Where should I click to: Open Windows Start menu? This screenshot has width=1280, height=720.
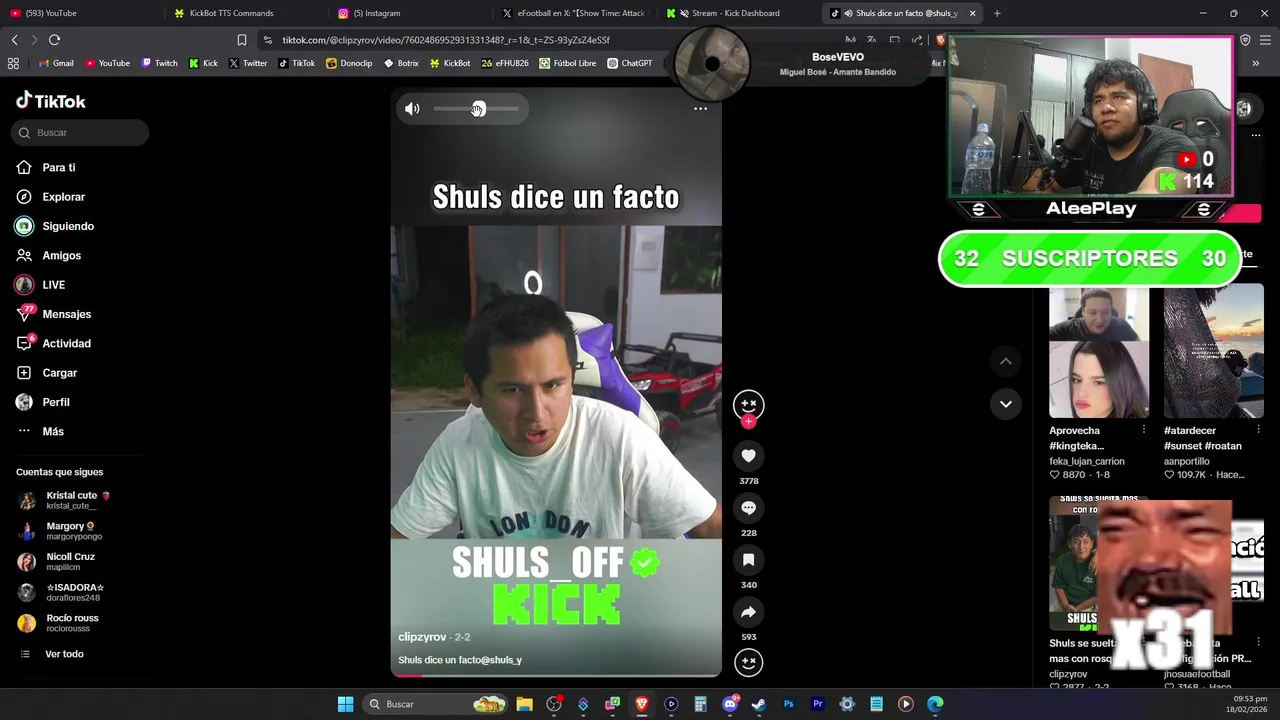345,704
